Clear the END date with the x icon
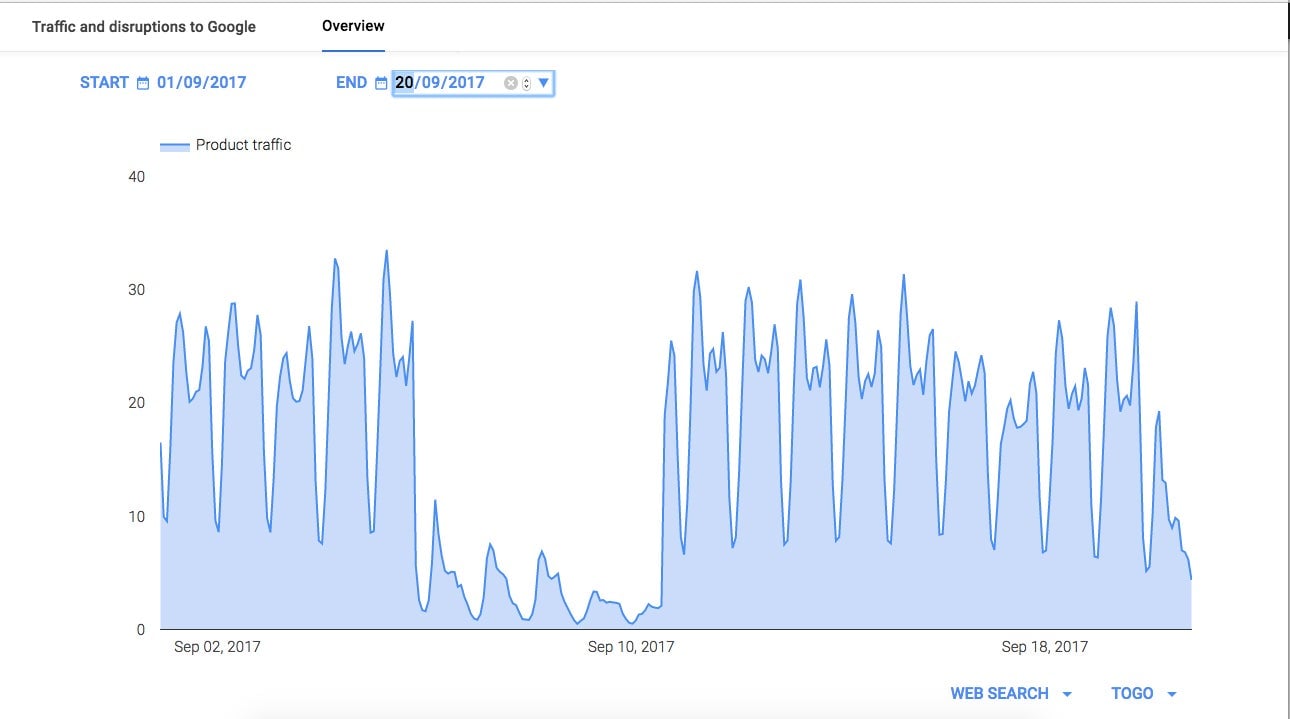Image resolution: width=1290 pixels, height=719 pixels. click(x=511, y=83)
